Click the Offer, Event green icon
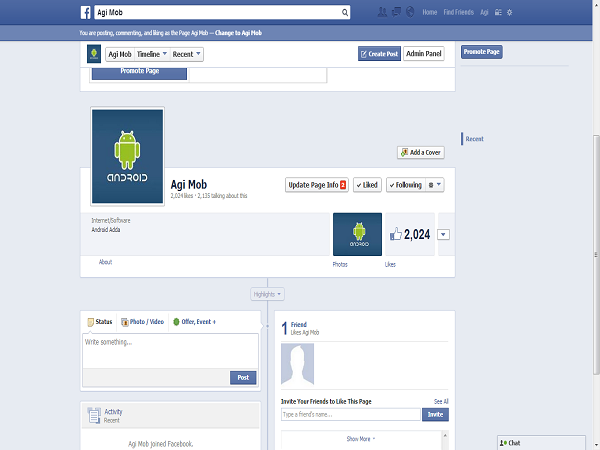600x450 pixels. pyautogui.click(x=176, y=321)
